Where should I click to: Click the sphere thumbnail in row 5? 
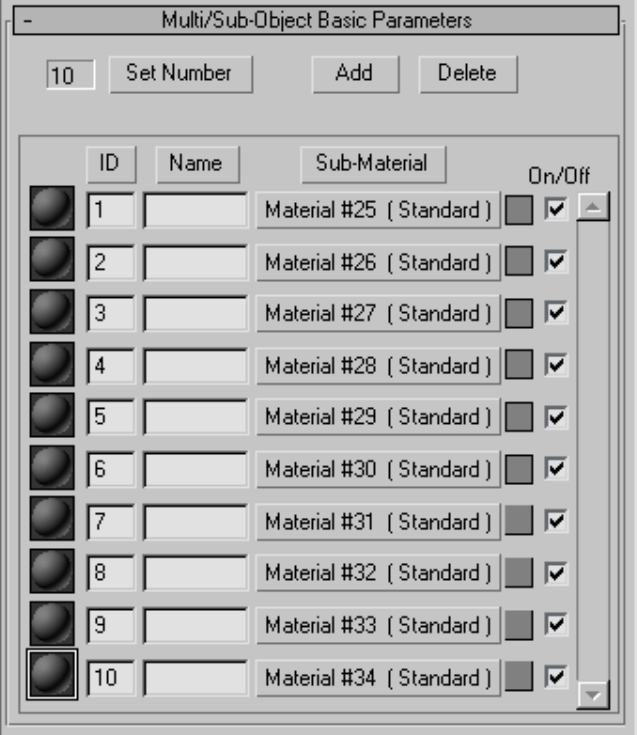click(52, 416)
